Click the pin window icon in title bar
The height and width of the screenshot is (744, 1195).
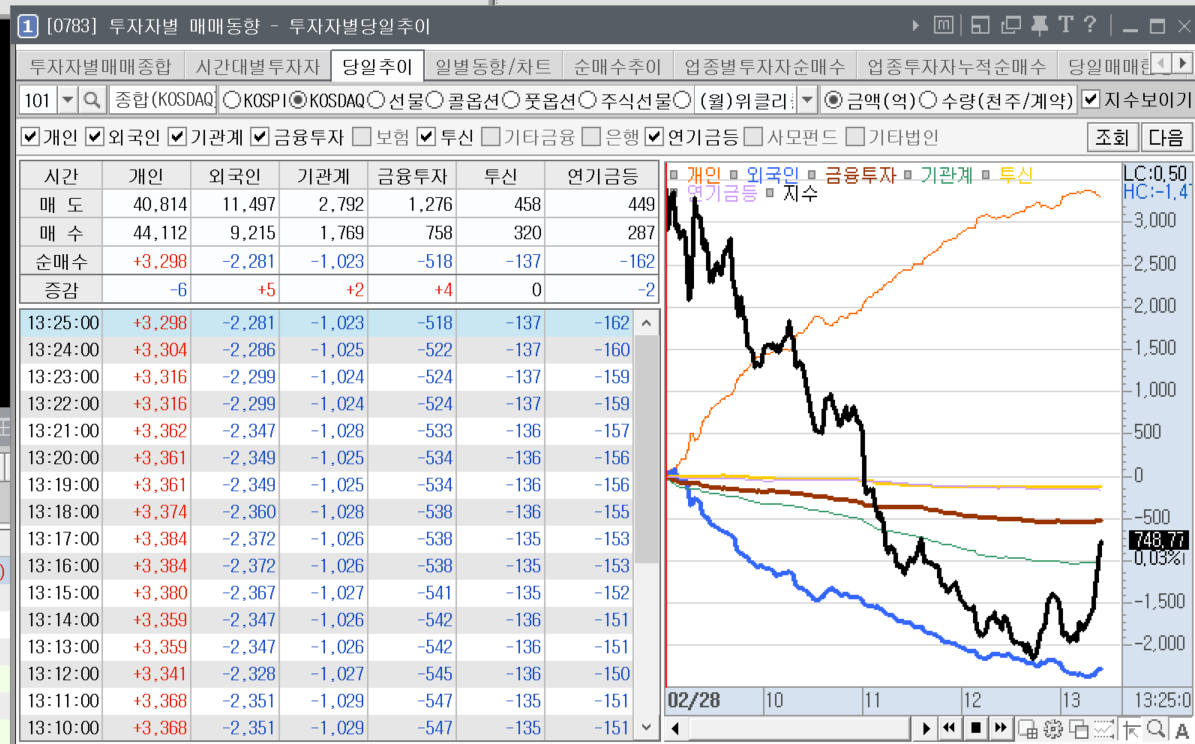[1040, 25]
